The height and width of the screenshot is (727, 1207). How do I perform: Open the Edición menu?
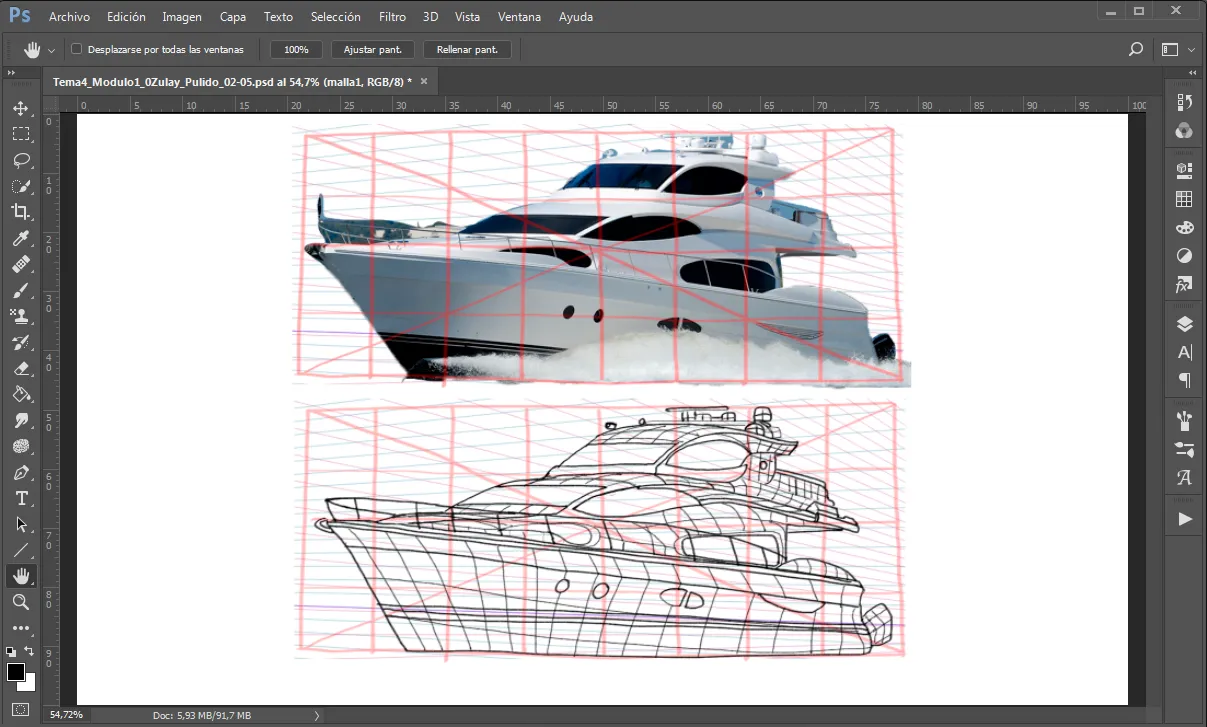pyautogui.click(x=126, y=17)
